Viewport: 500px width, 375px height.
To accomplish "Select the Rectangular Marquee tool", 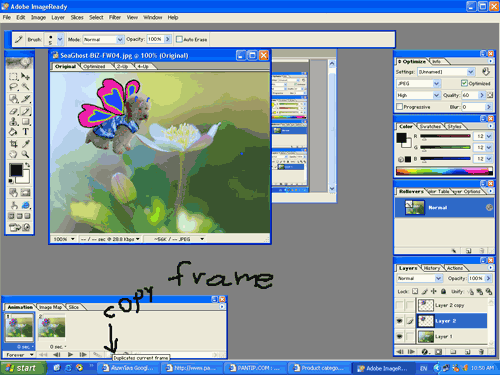I will coord(13,77).
